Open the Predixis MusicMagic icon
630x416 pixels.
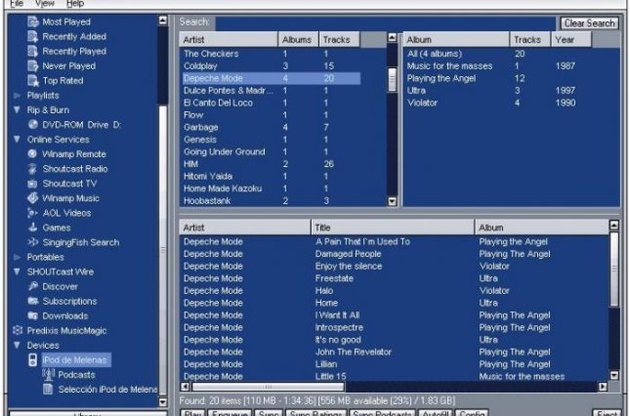point(17,330)
